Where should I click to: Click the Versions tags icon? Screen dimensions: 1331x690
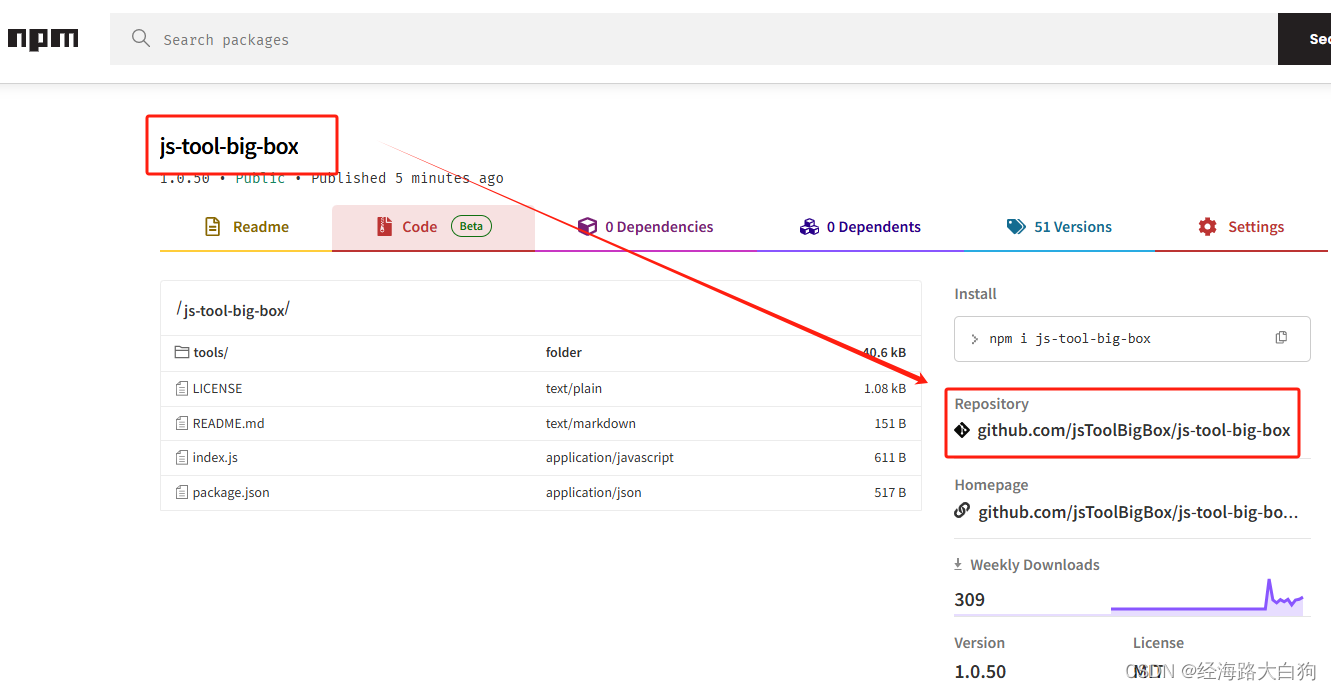click(x=1016, y=227)
